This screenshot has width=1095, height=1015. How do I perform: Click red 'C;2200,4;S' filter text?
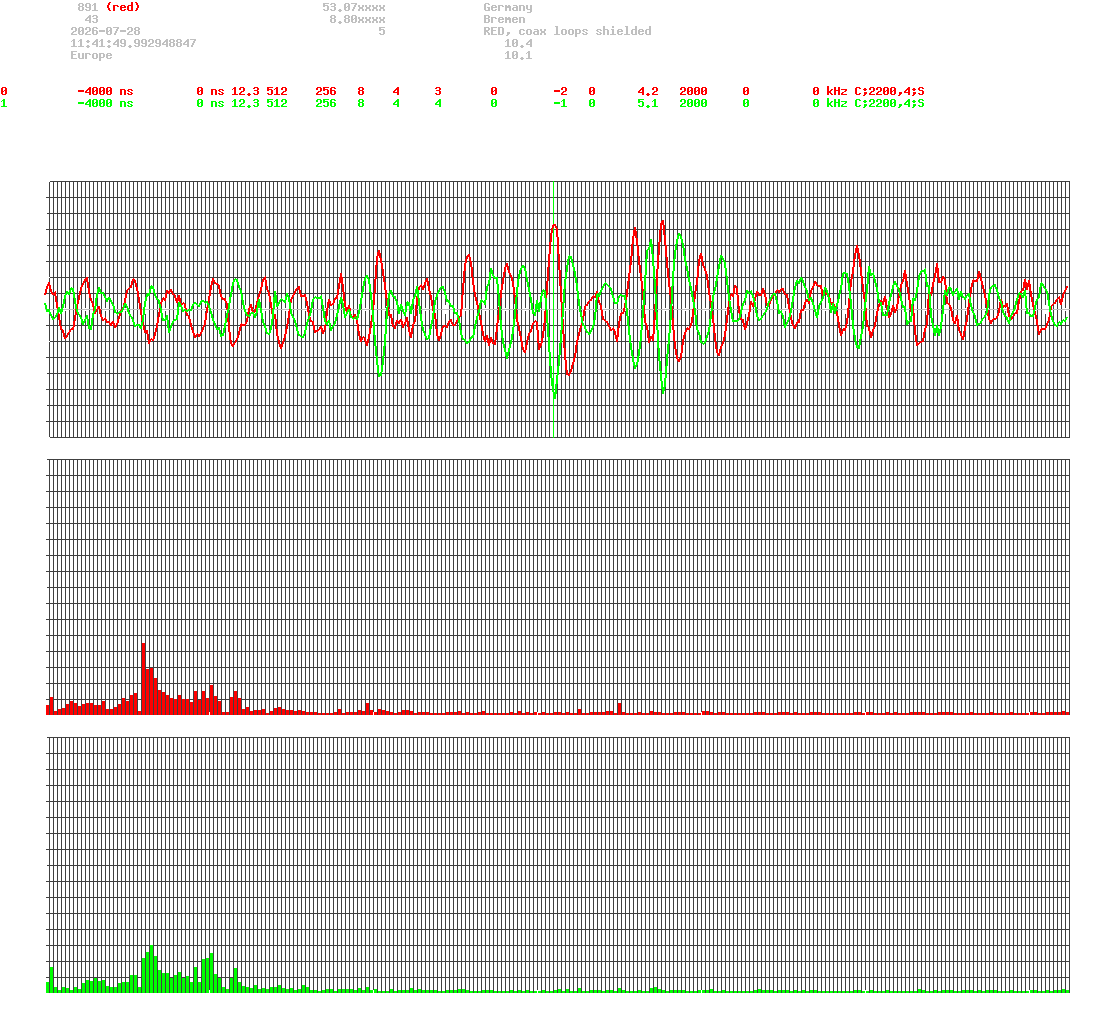pos(890,92)
